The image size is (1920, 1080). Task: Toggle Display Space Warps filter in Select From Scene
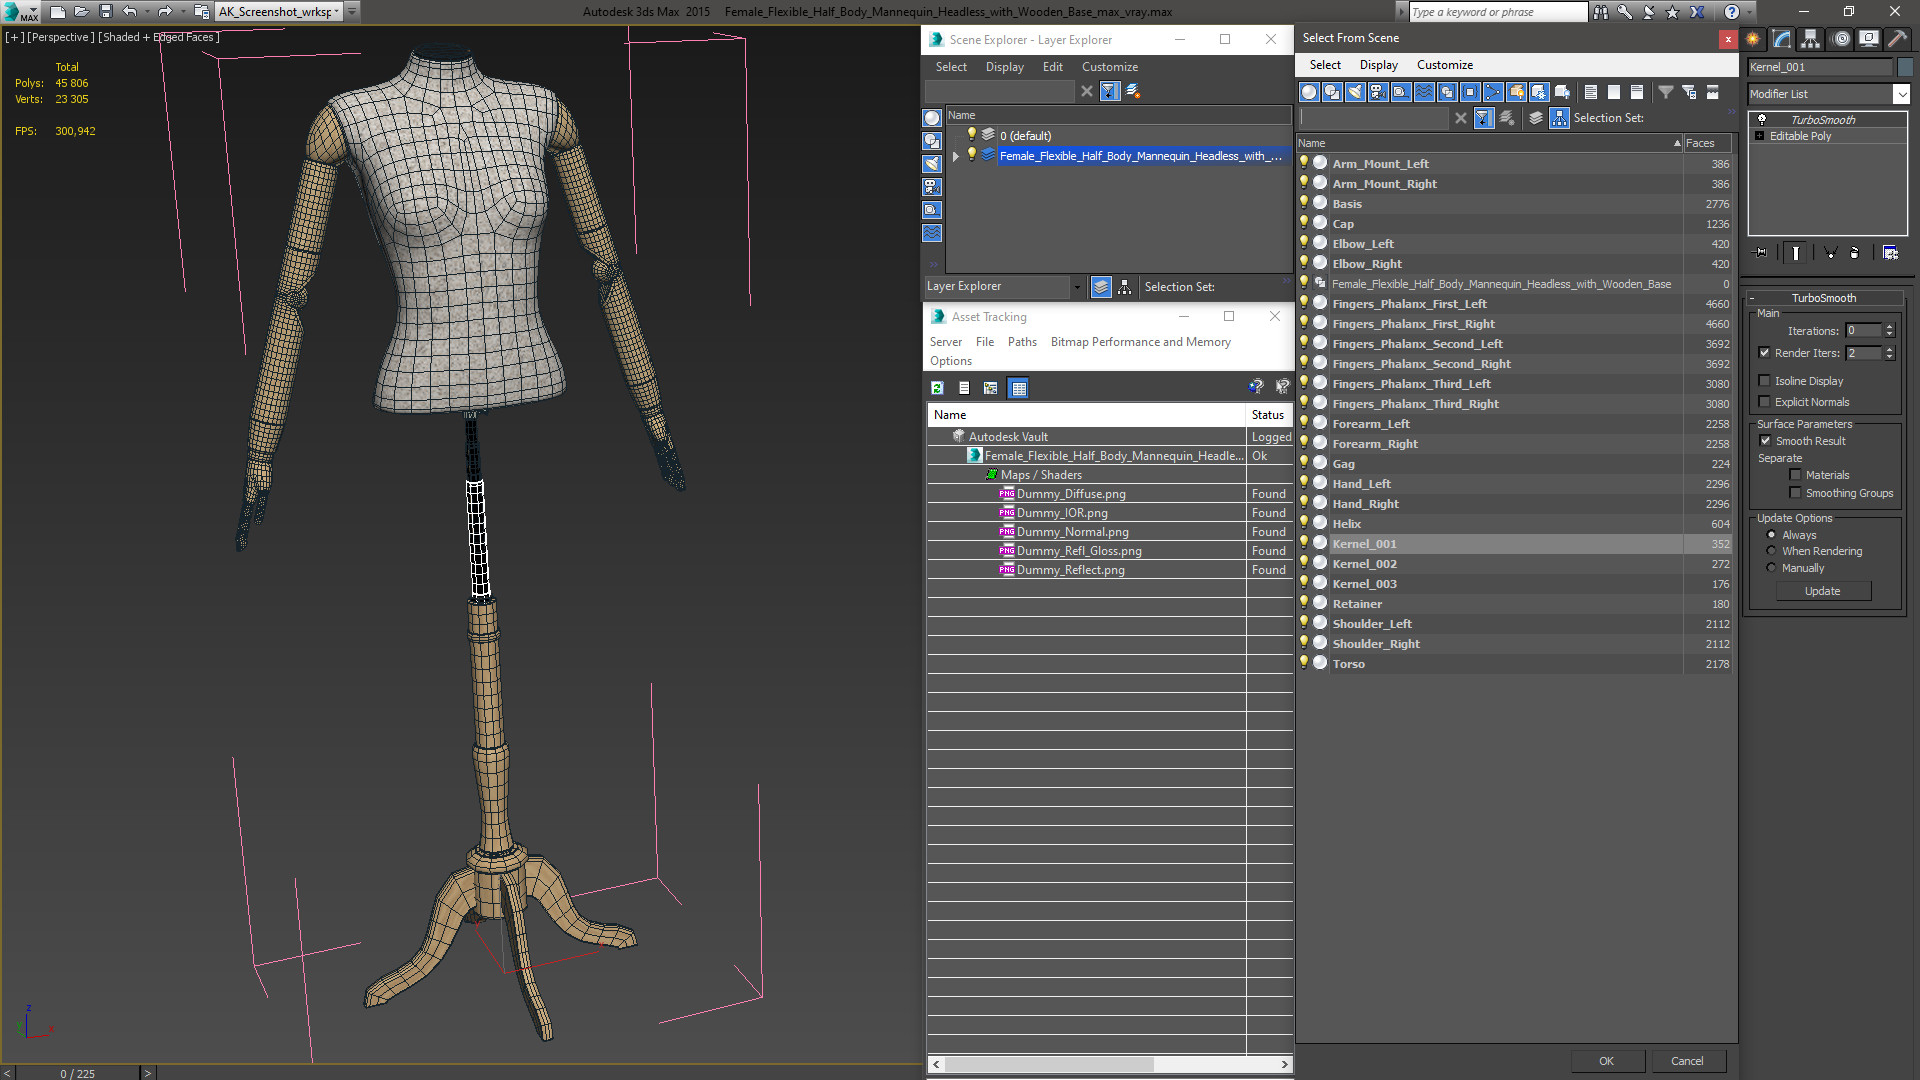point(1424,92)
